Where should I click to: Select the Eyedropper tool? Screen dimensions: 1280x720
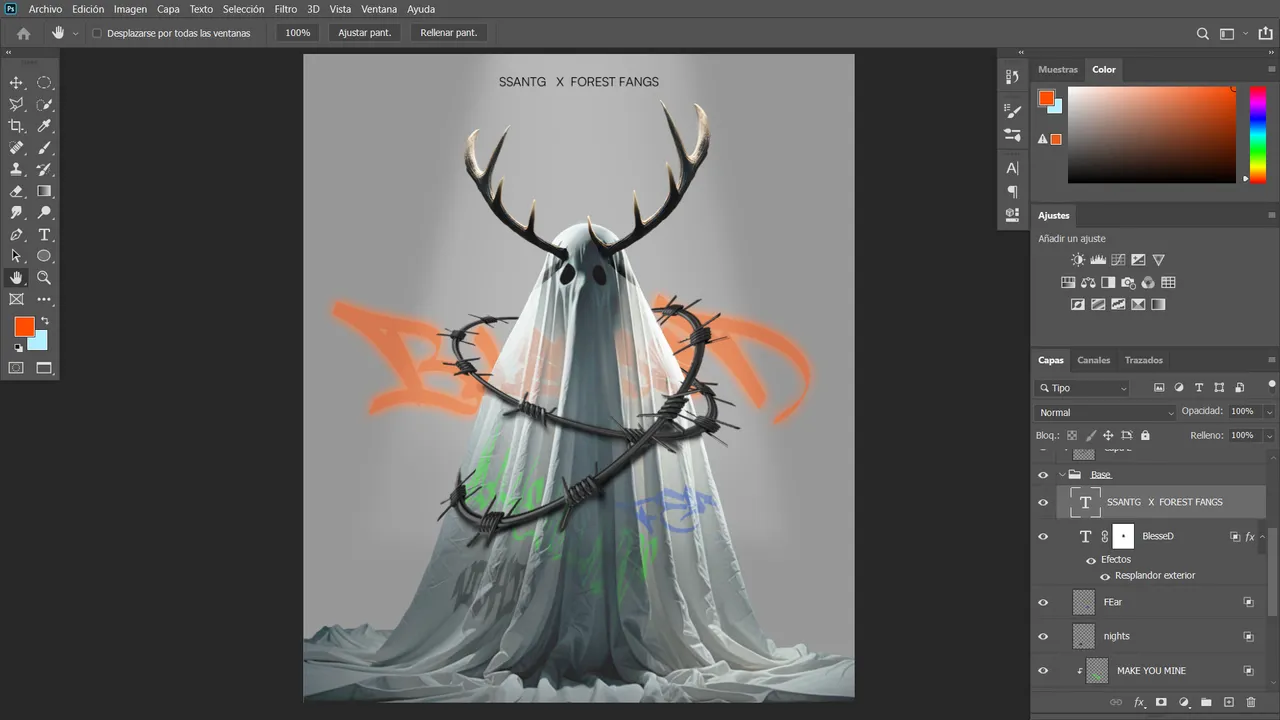coord(44,126)
